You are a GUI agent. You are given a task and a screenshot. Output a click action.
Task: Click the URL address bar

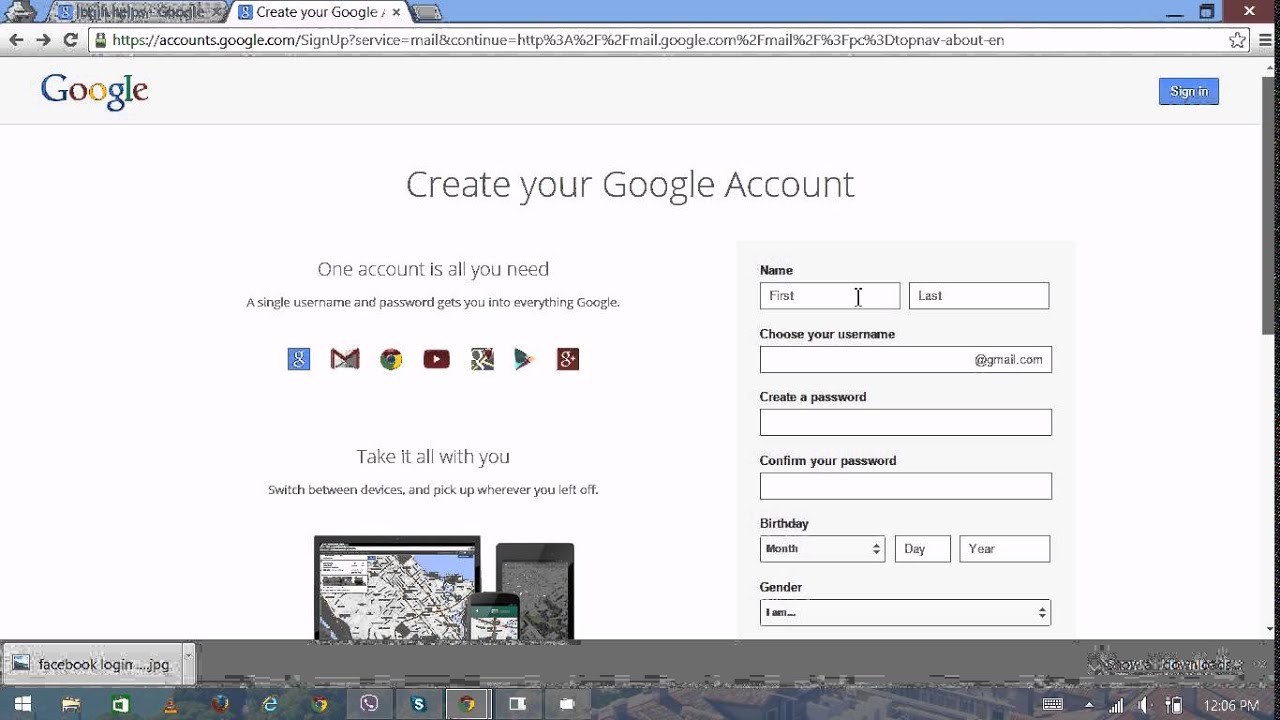coord(660,40)
